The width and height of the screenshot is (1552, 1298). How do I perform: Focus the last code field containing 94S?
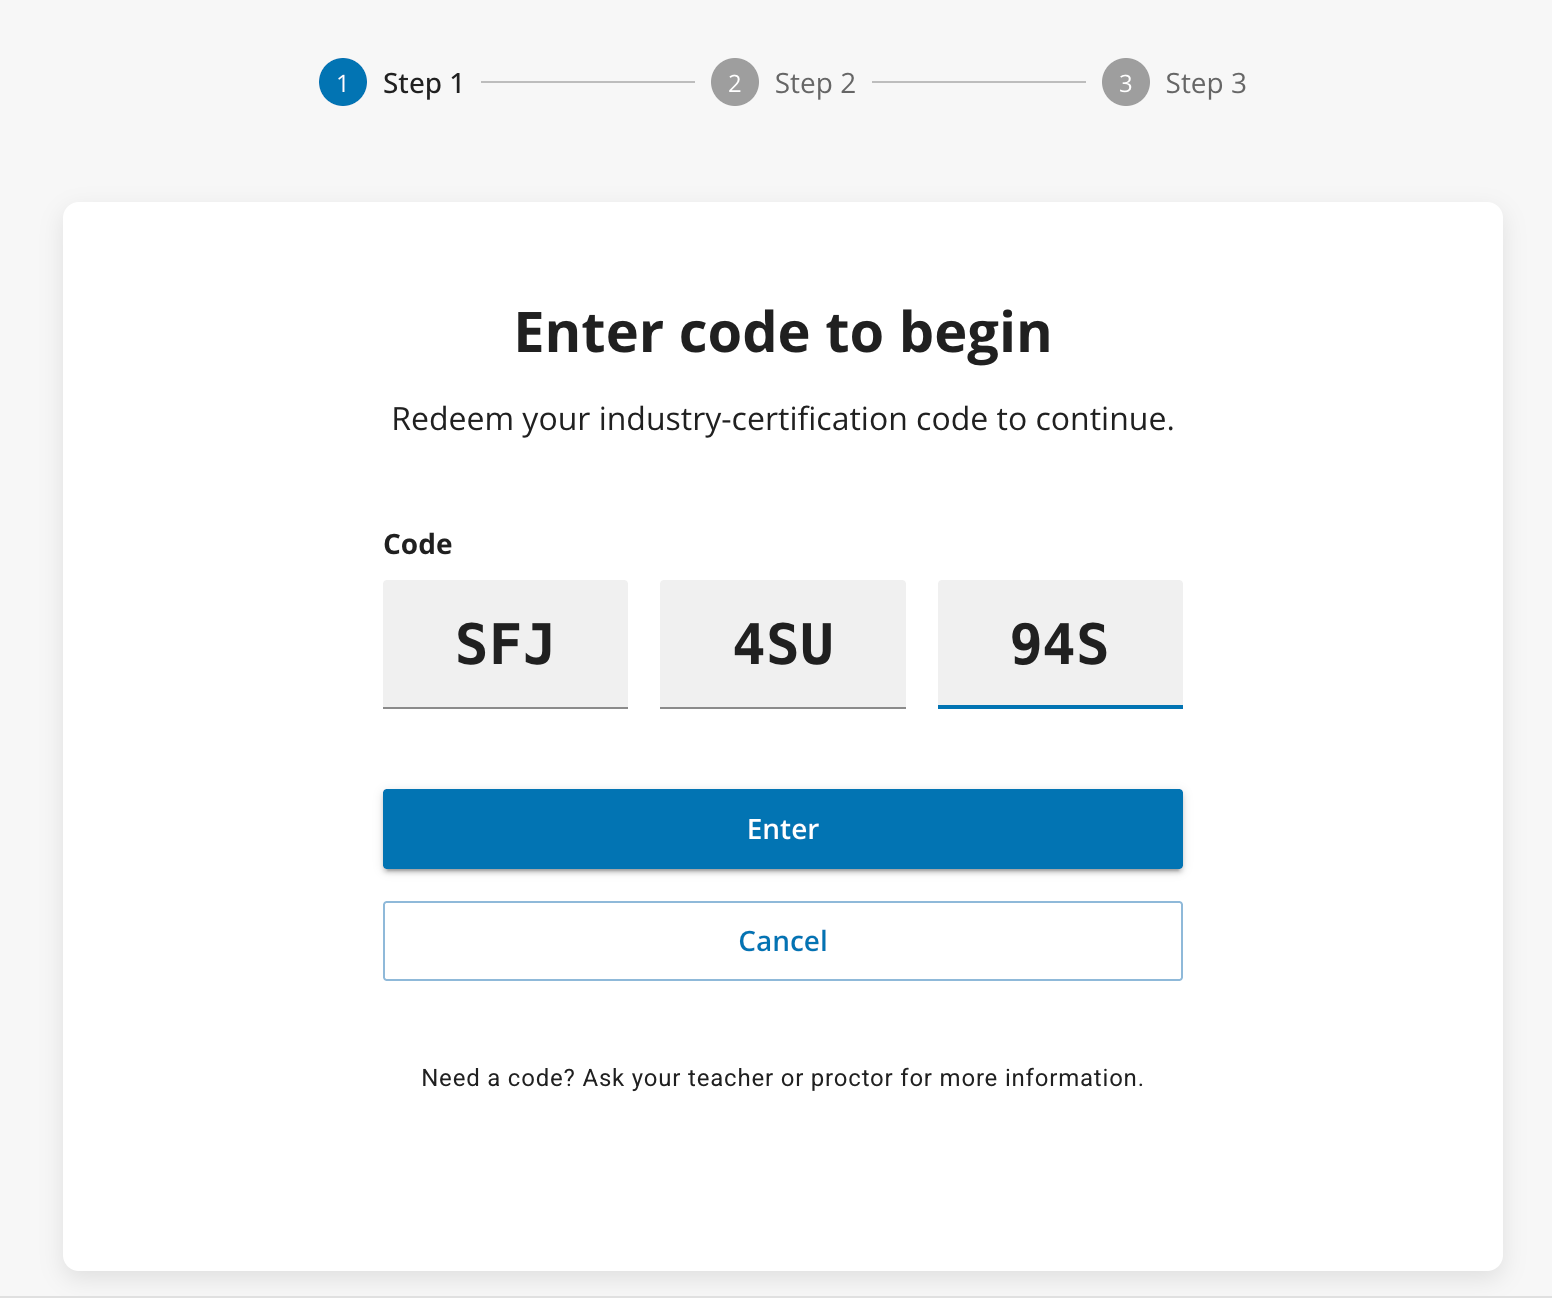coord(1060,643)
